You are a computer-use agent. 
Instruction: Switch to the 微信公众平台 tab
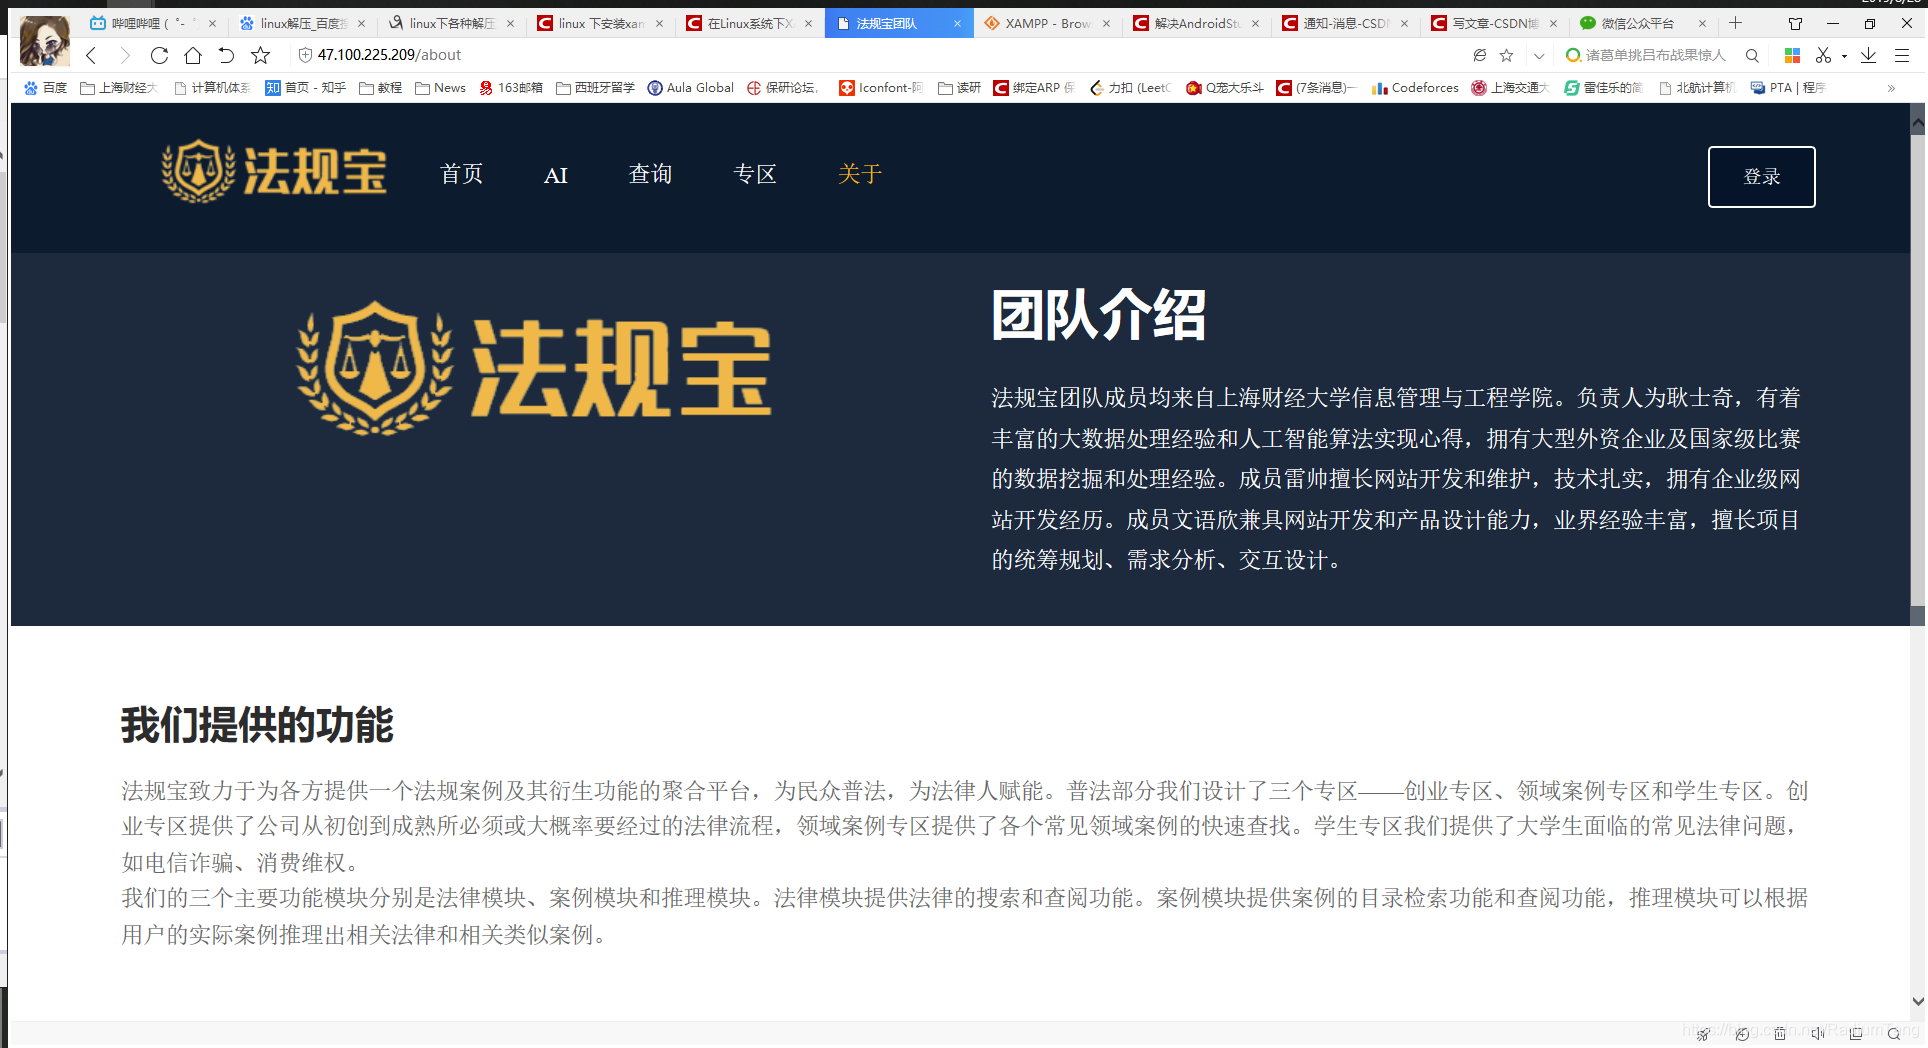coord(1640,22)
